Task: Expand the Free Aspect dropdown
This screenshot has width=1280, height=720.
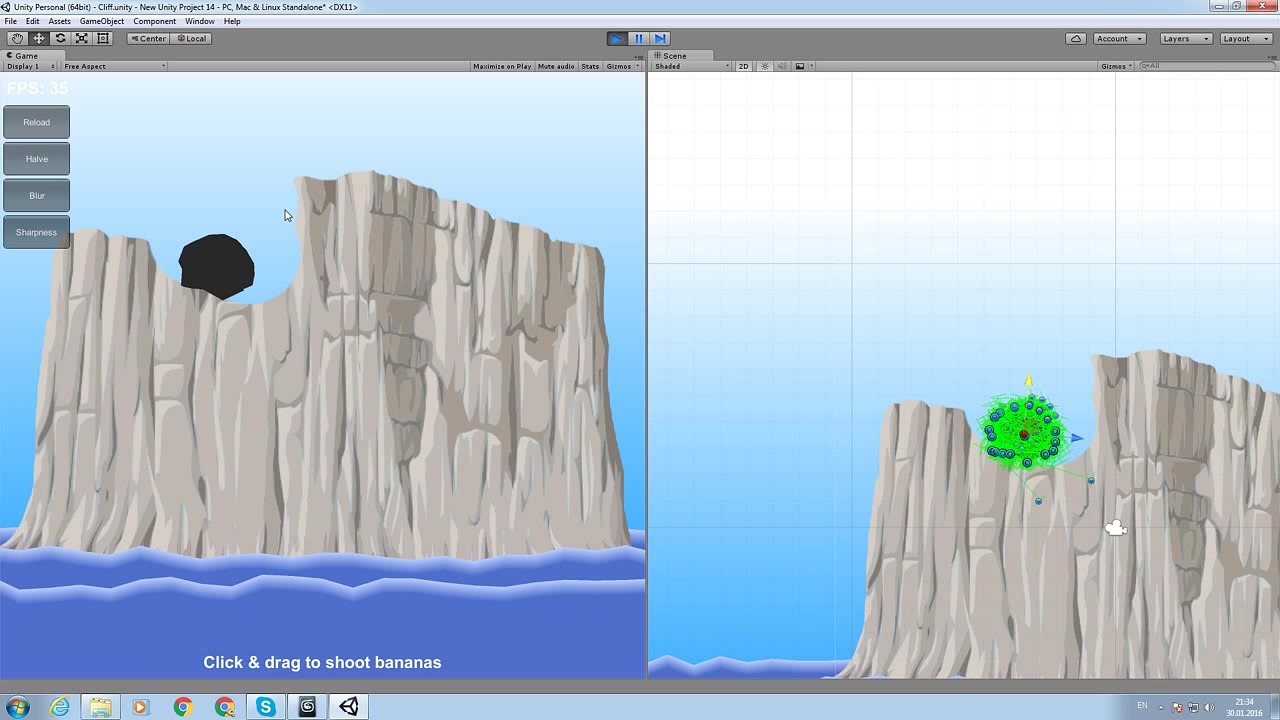Action: pos(113,66)
